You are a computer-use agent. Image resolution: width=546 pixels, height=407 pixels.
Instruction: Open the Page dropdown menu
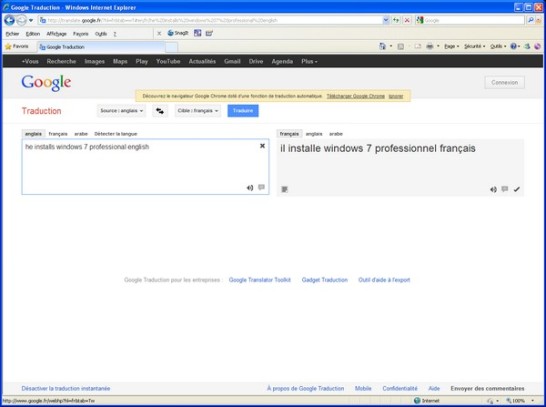pyautogui.click(x=452, y=46)
